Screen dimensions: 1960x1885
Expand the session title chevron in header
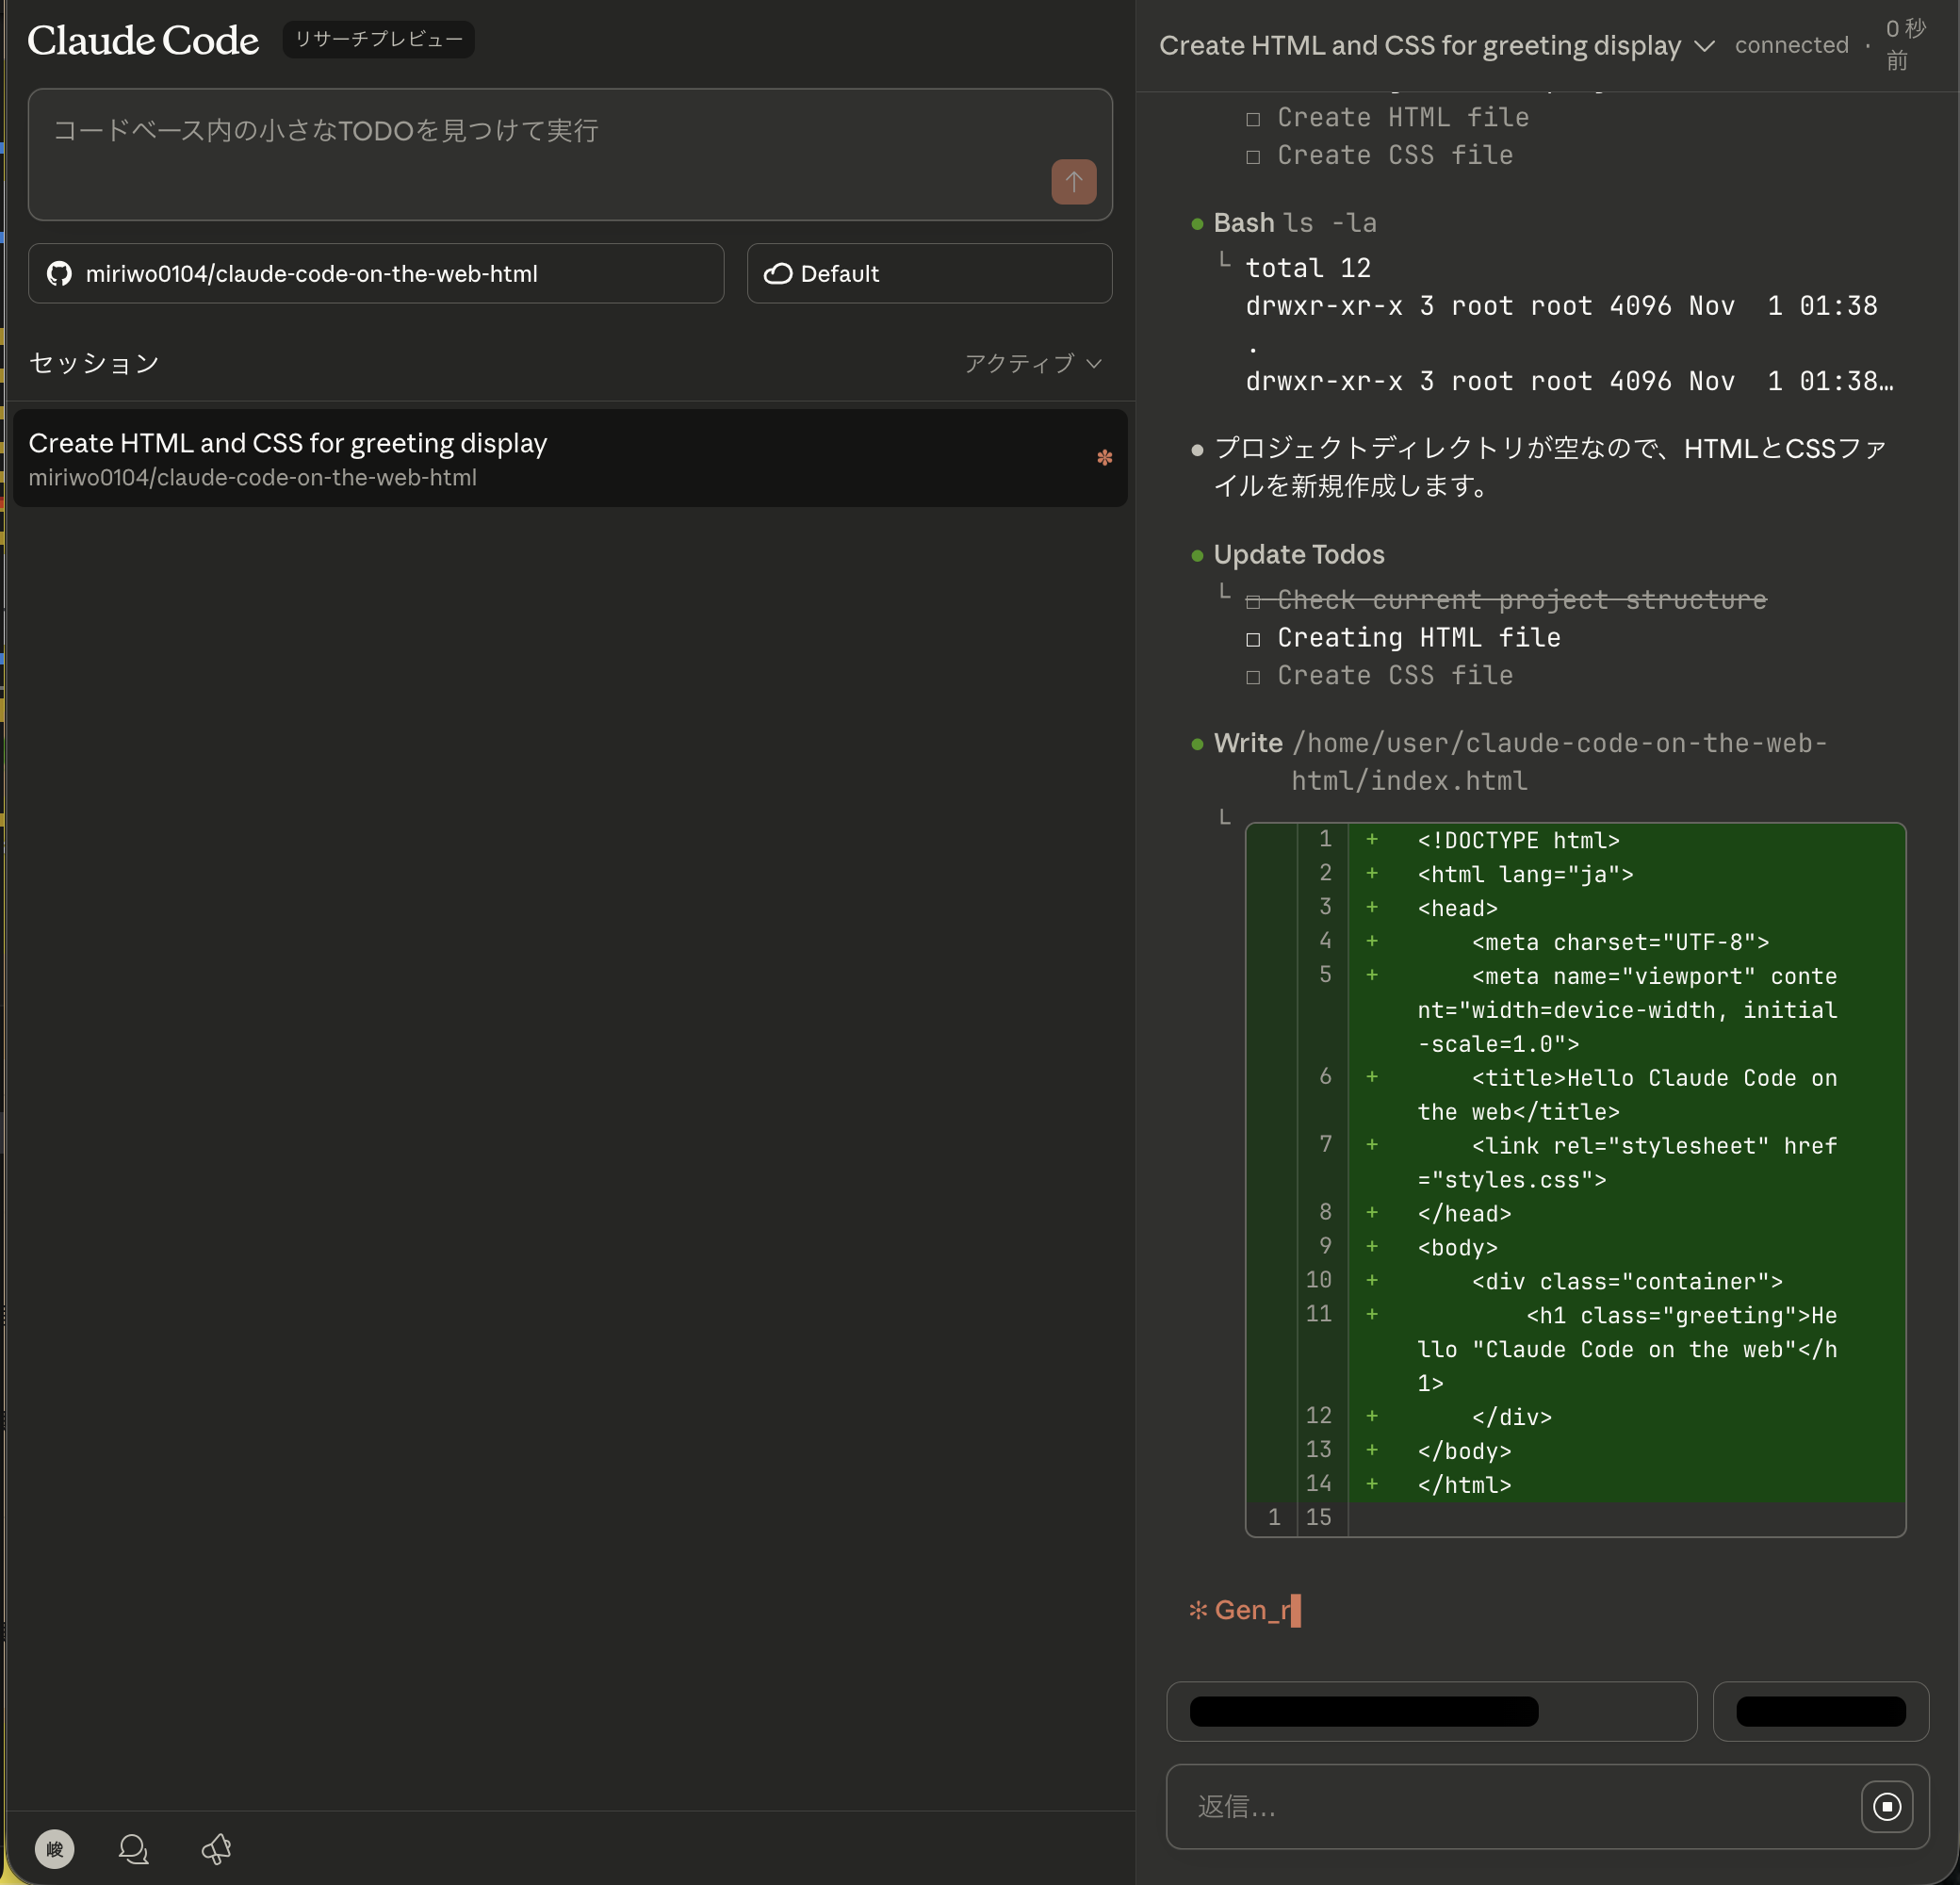[1705, 46]
